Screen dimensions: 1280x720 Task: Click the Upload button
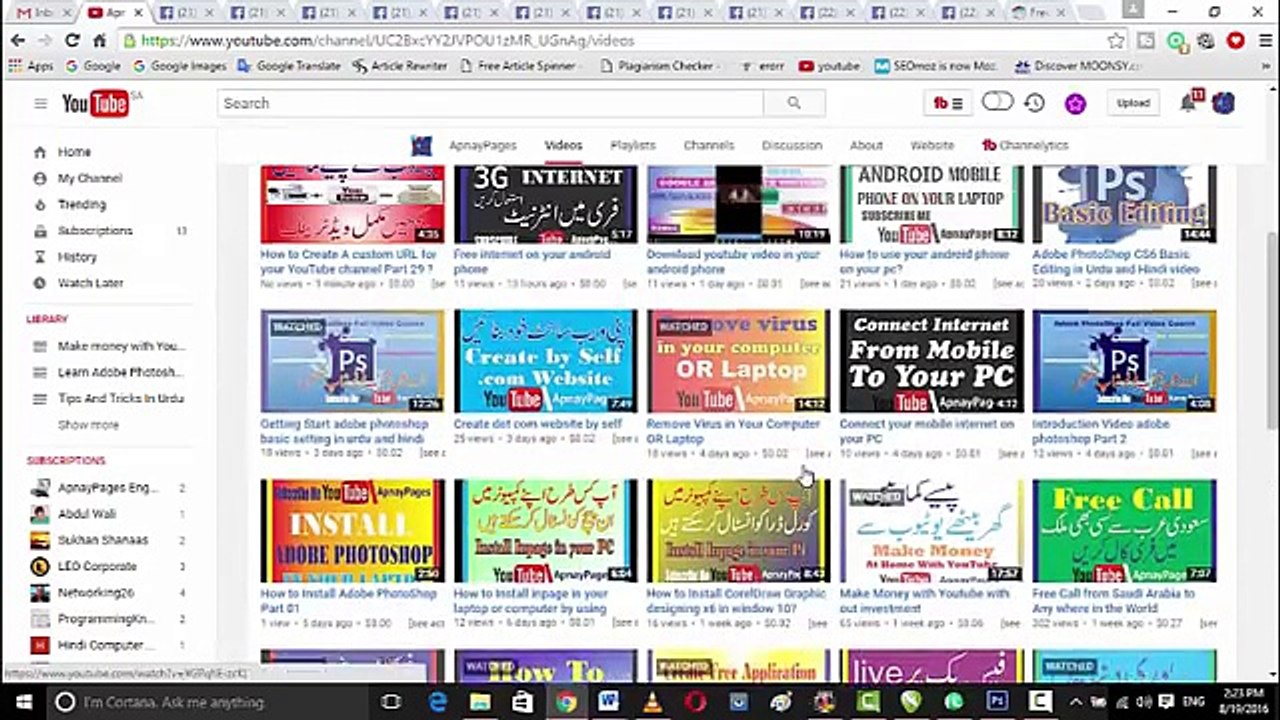[x=1133, y=103]
